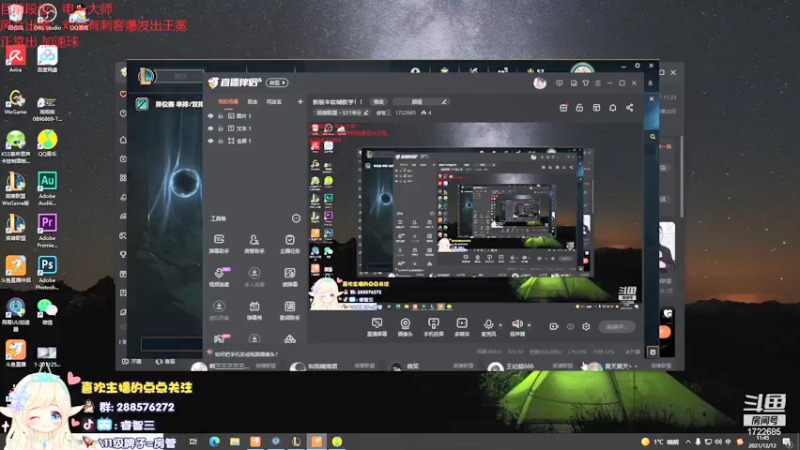Open the Adobe Premiere desktop shortcut
The width and height of the screenshot is (800, 450).
click(x=47, y=231)
